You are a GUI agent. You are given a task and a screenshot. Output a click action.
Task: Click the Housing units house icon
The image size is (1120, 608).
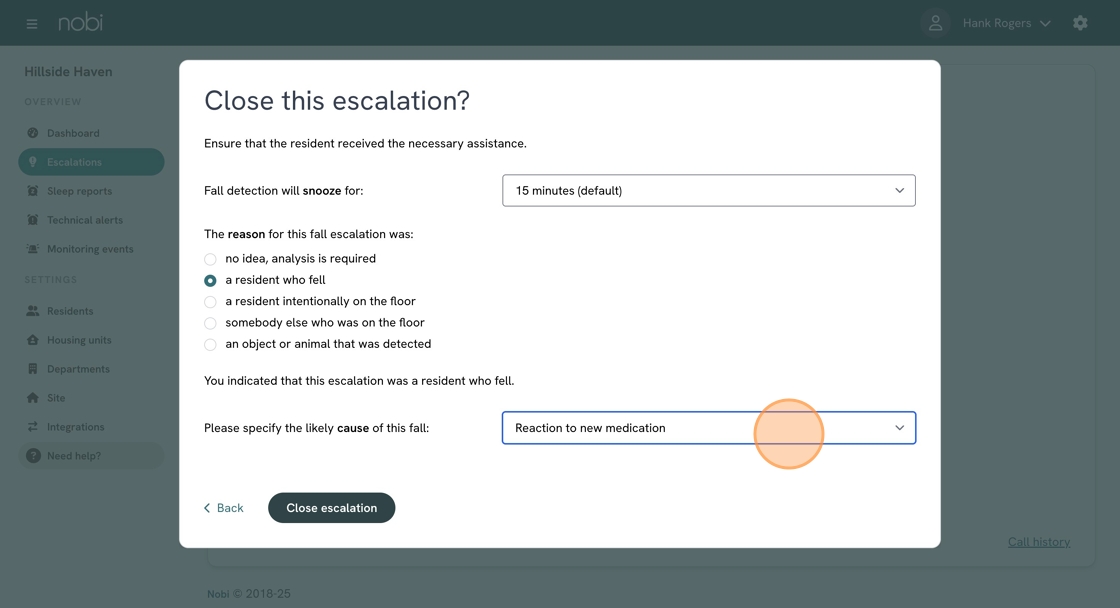pyautogui.click(x=33, y=340)
